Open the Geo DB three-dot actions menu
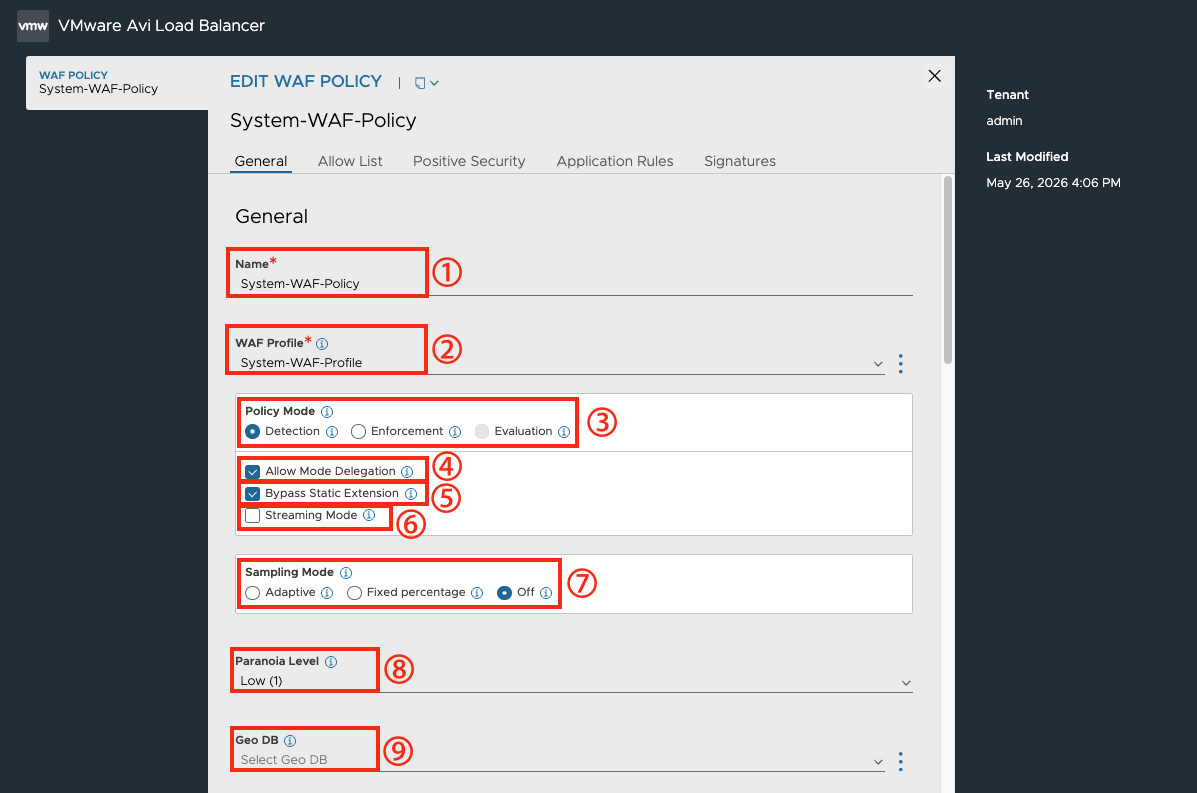 pos(901,761)
